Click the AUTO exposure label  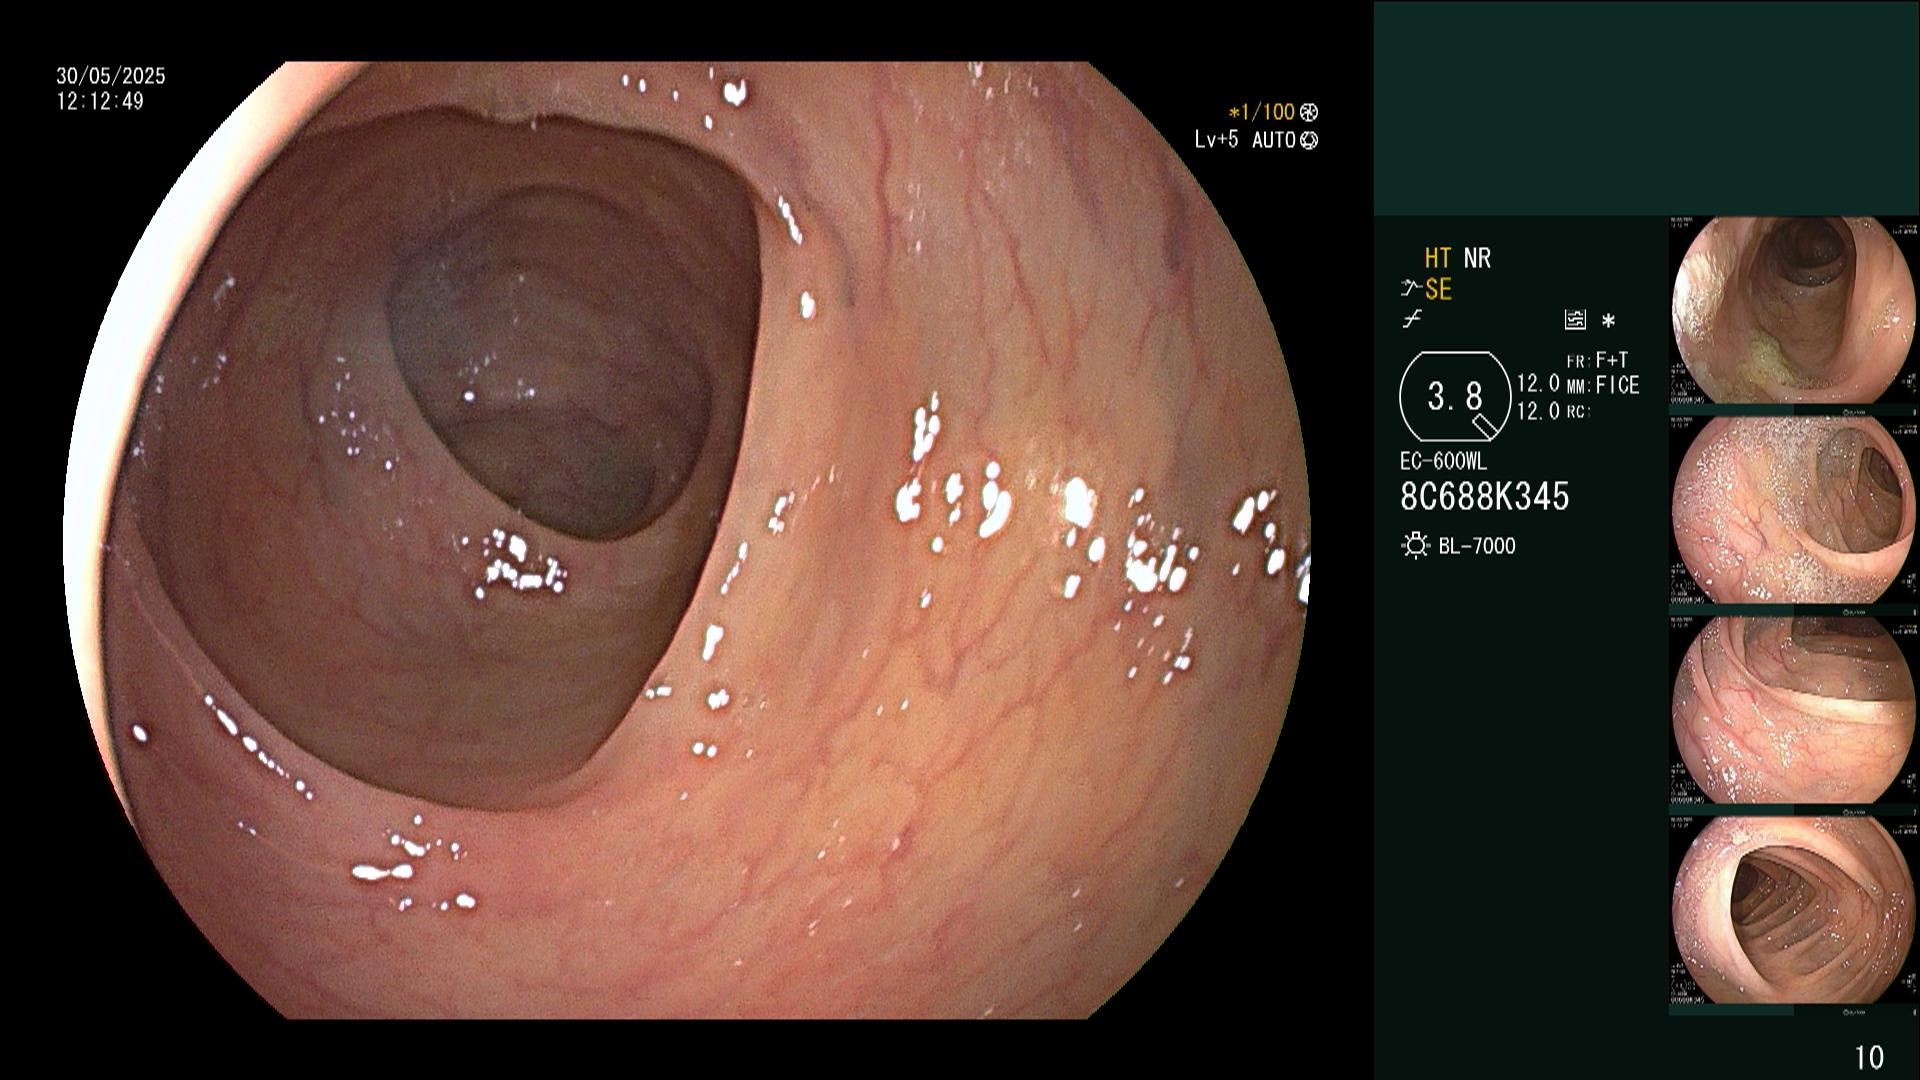pos(1274,140)
